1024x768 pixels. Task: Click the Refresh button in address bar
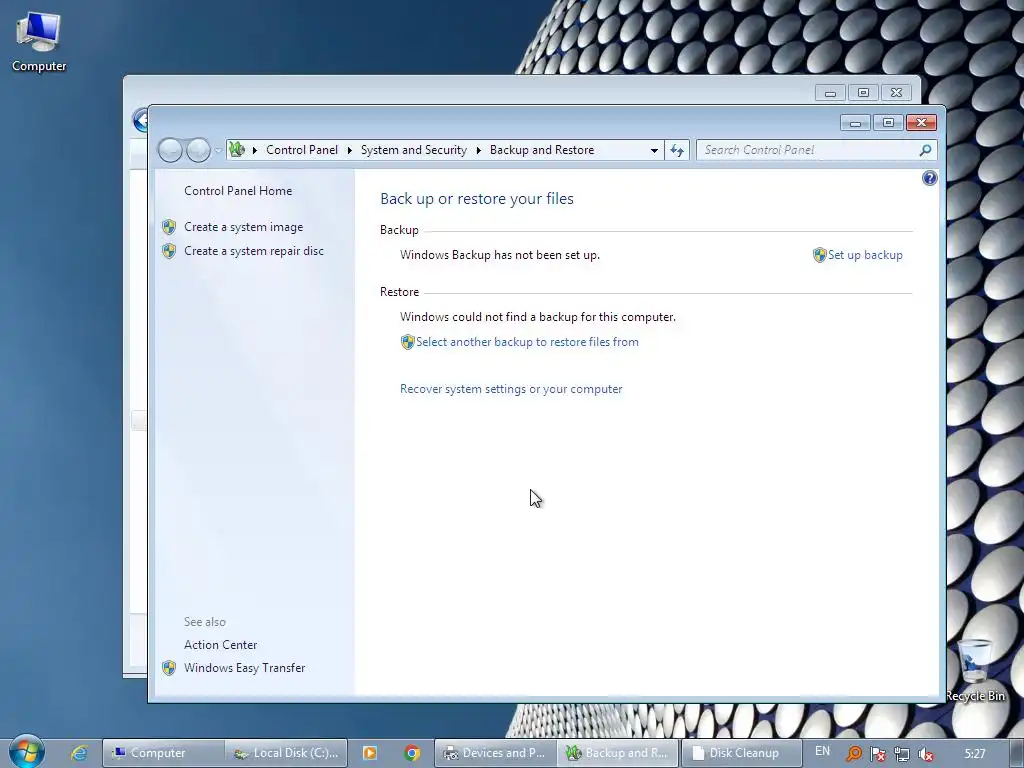pos(677,150)
